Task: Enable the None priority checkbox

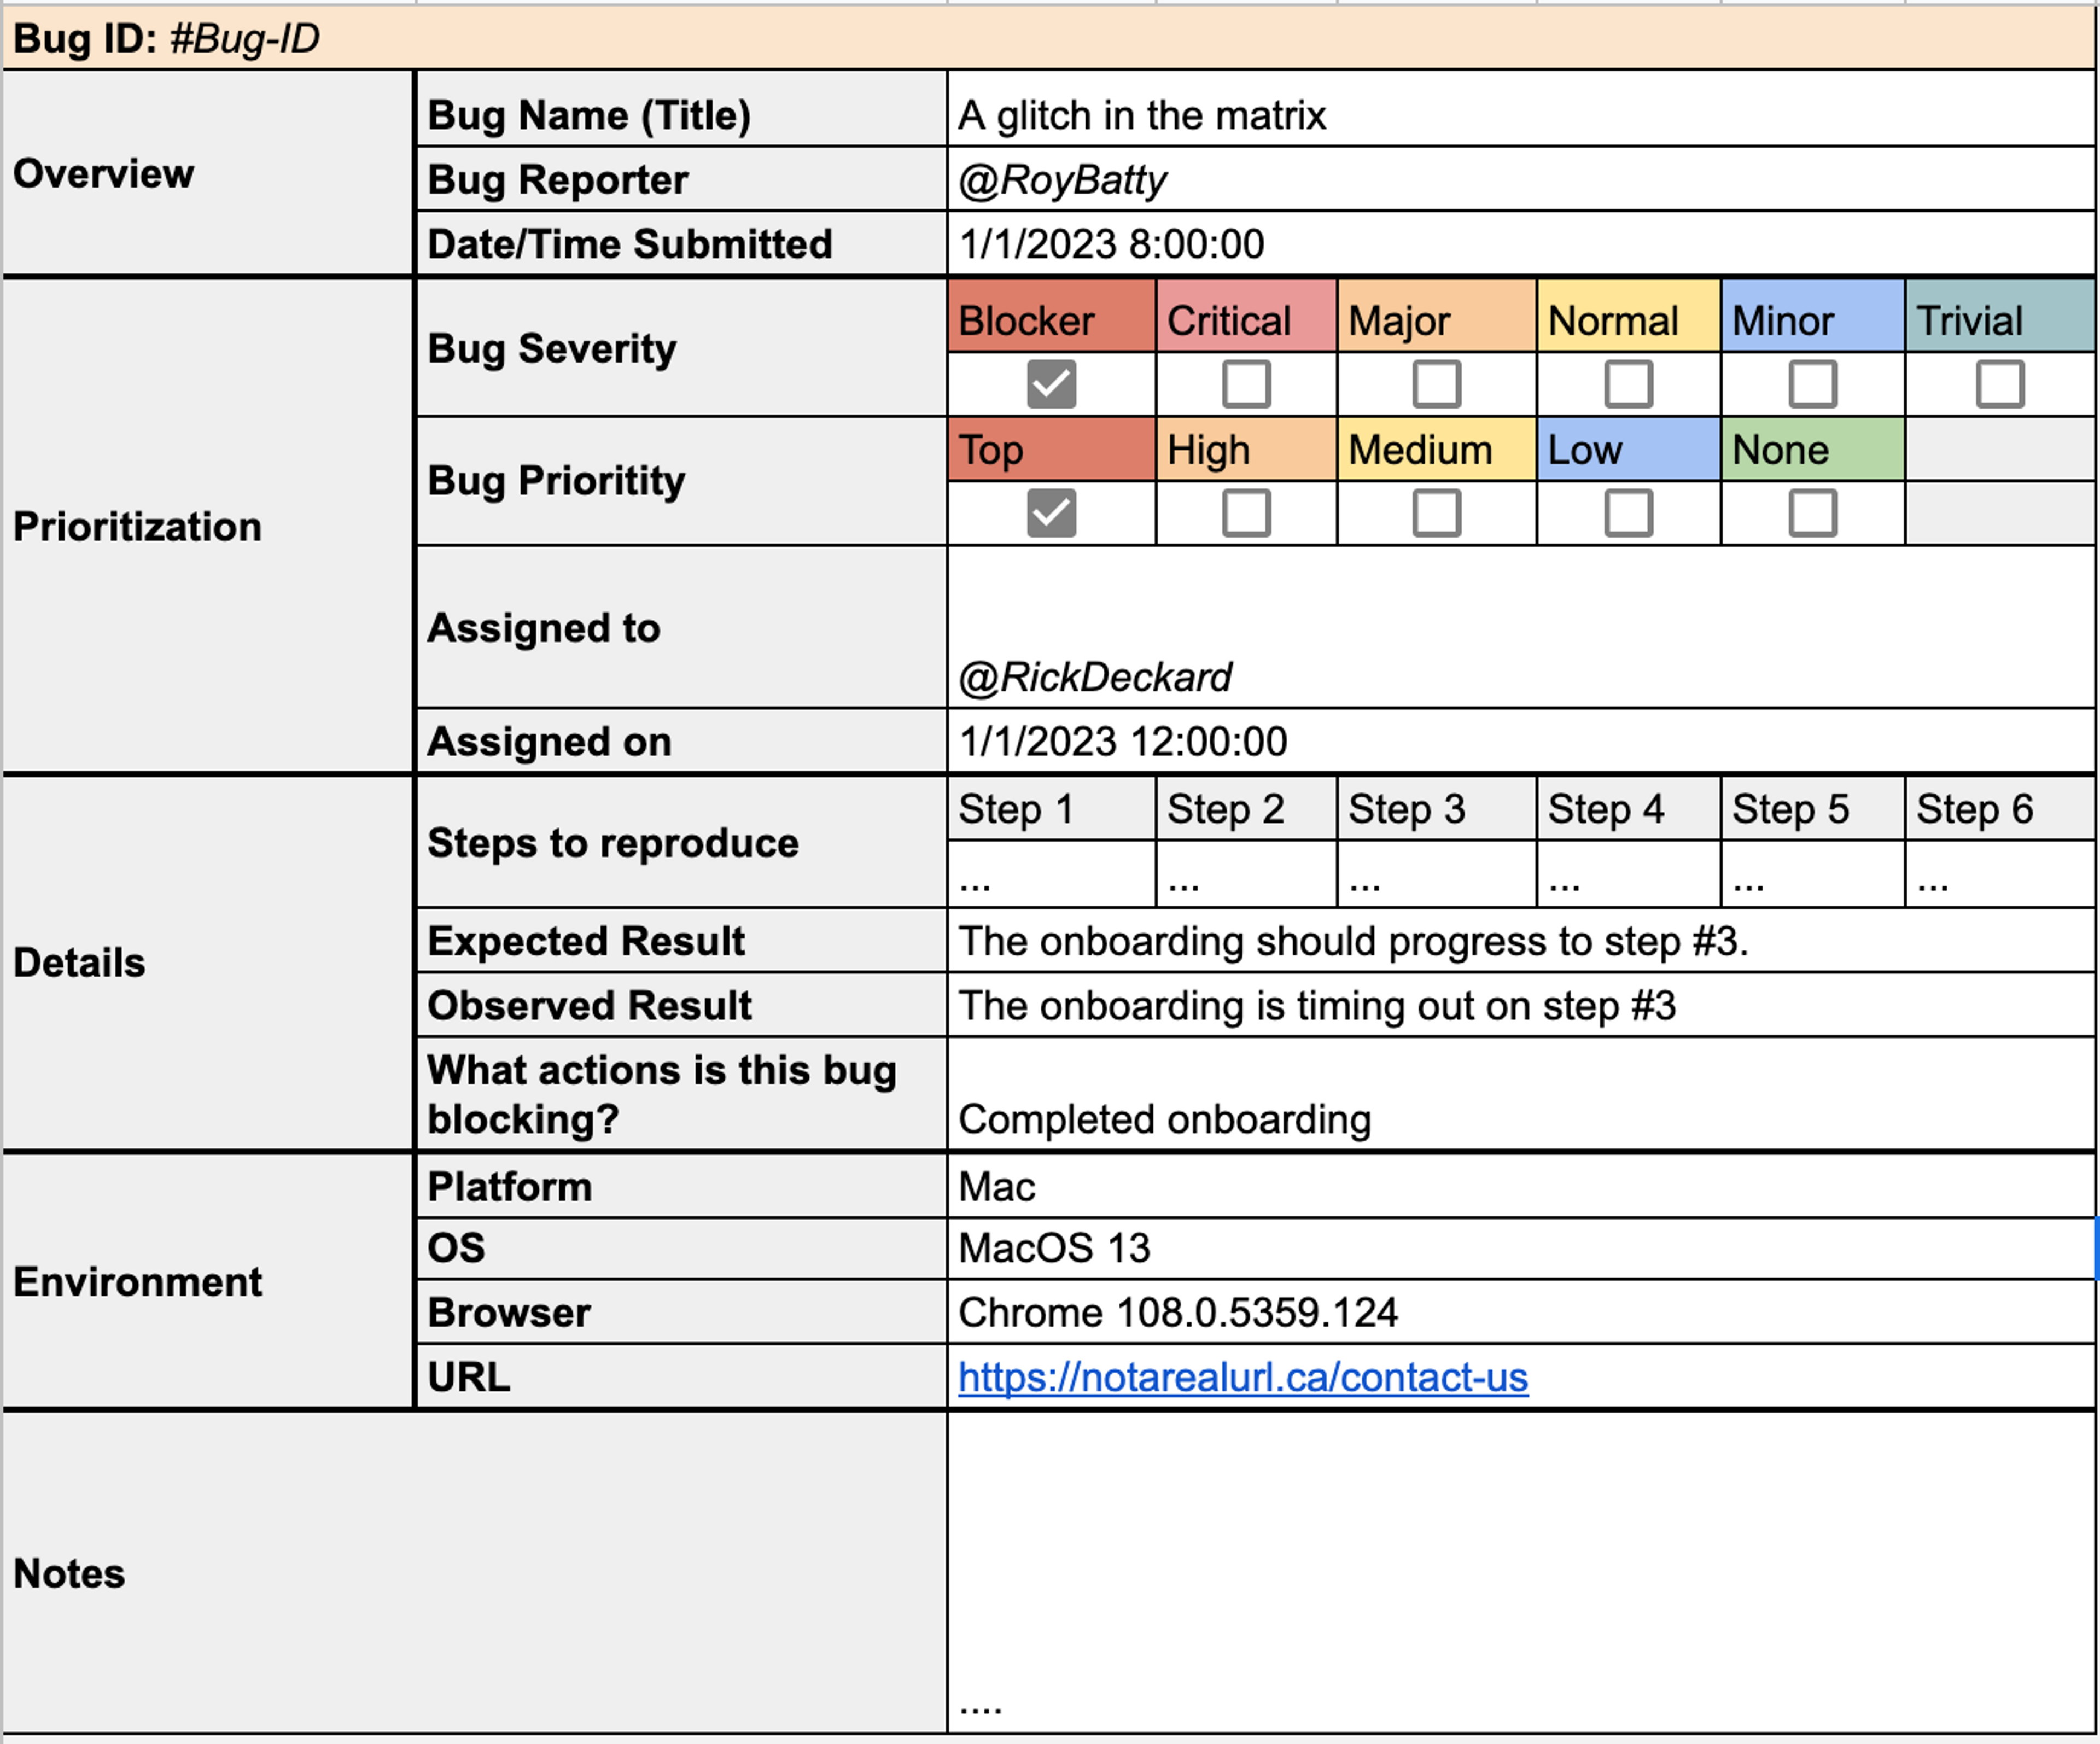Action: [x=1812, y=513]
